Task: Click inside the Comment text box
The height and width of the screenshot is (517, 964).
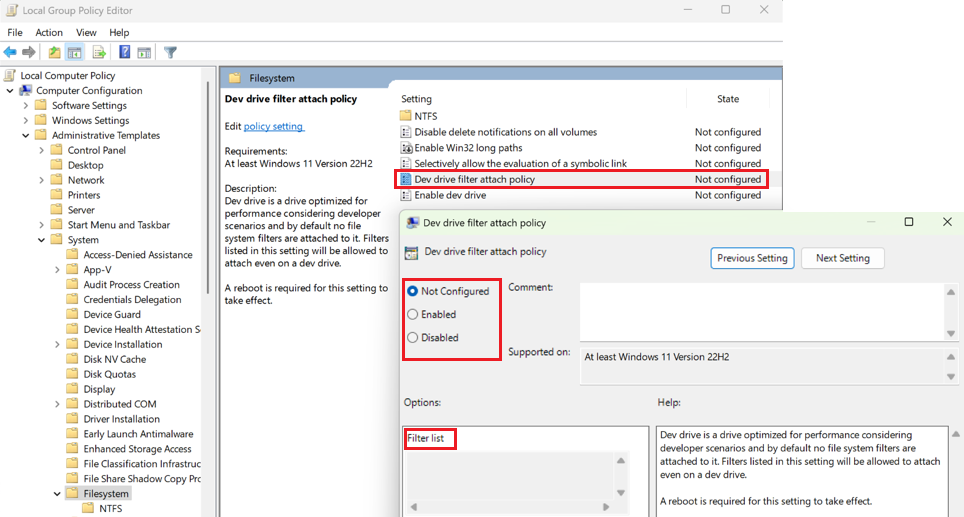Action: (x=761, y=312)
